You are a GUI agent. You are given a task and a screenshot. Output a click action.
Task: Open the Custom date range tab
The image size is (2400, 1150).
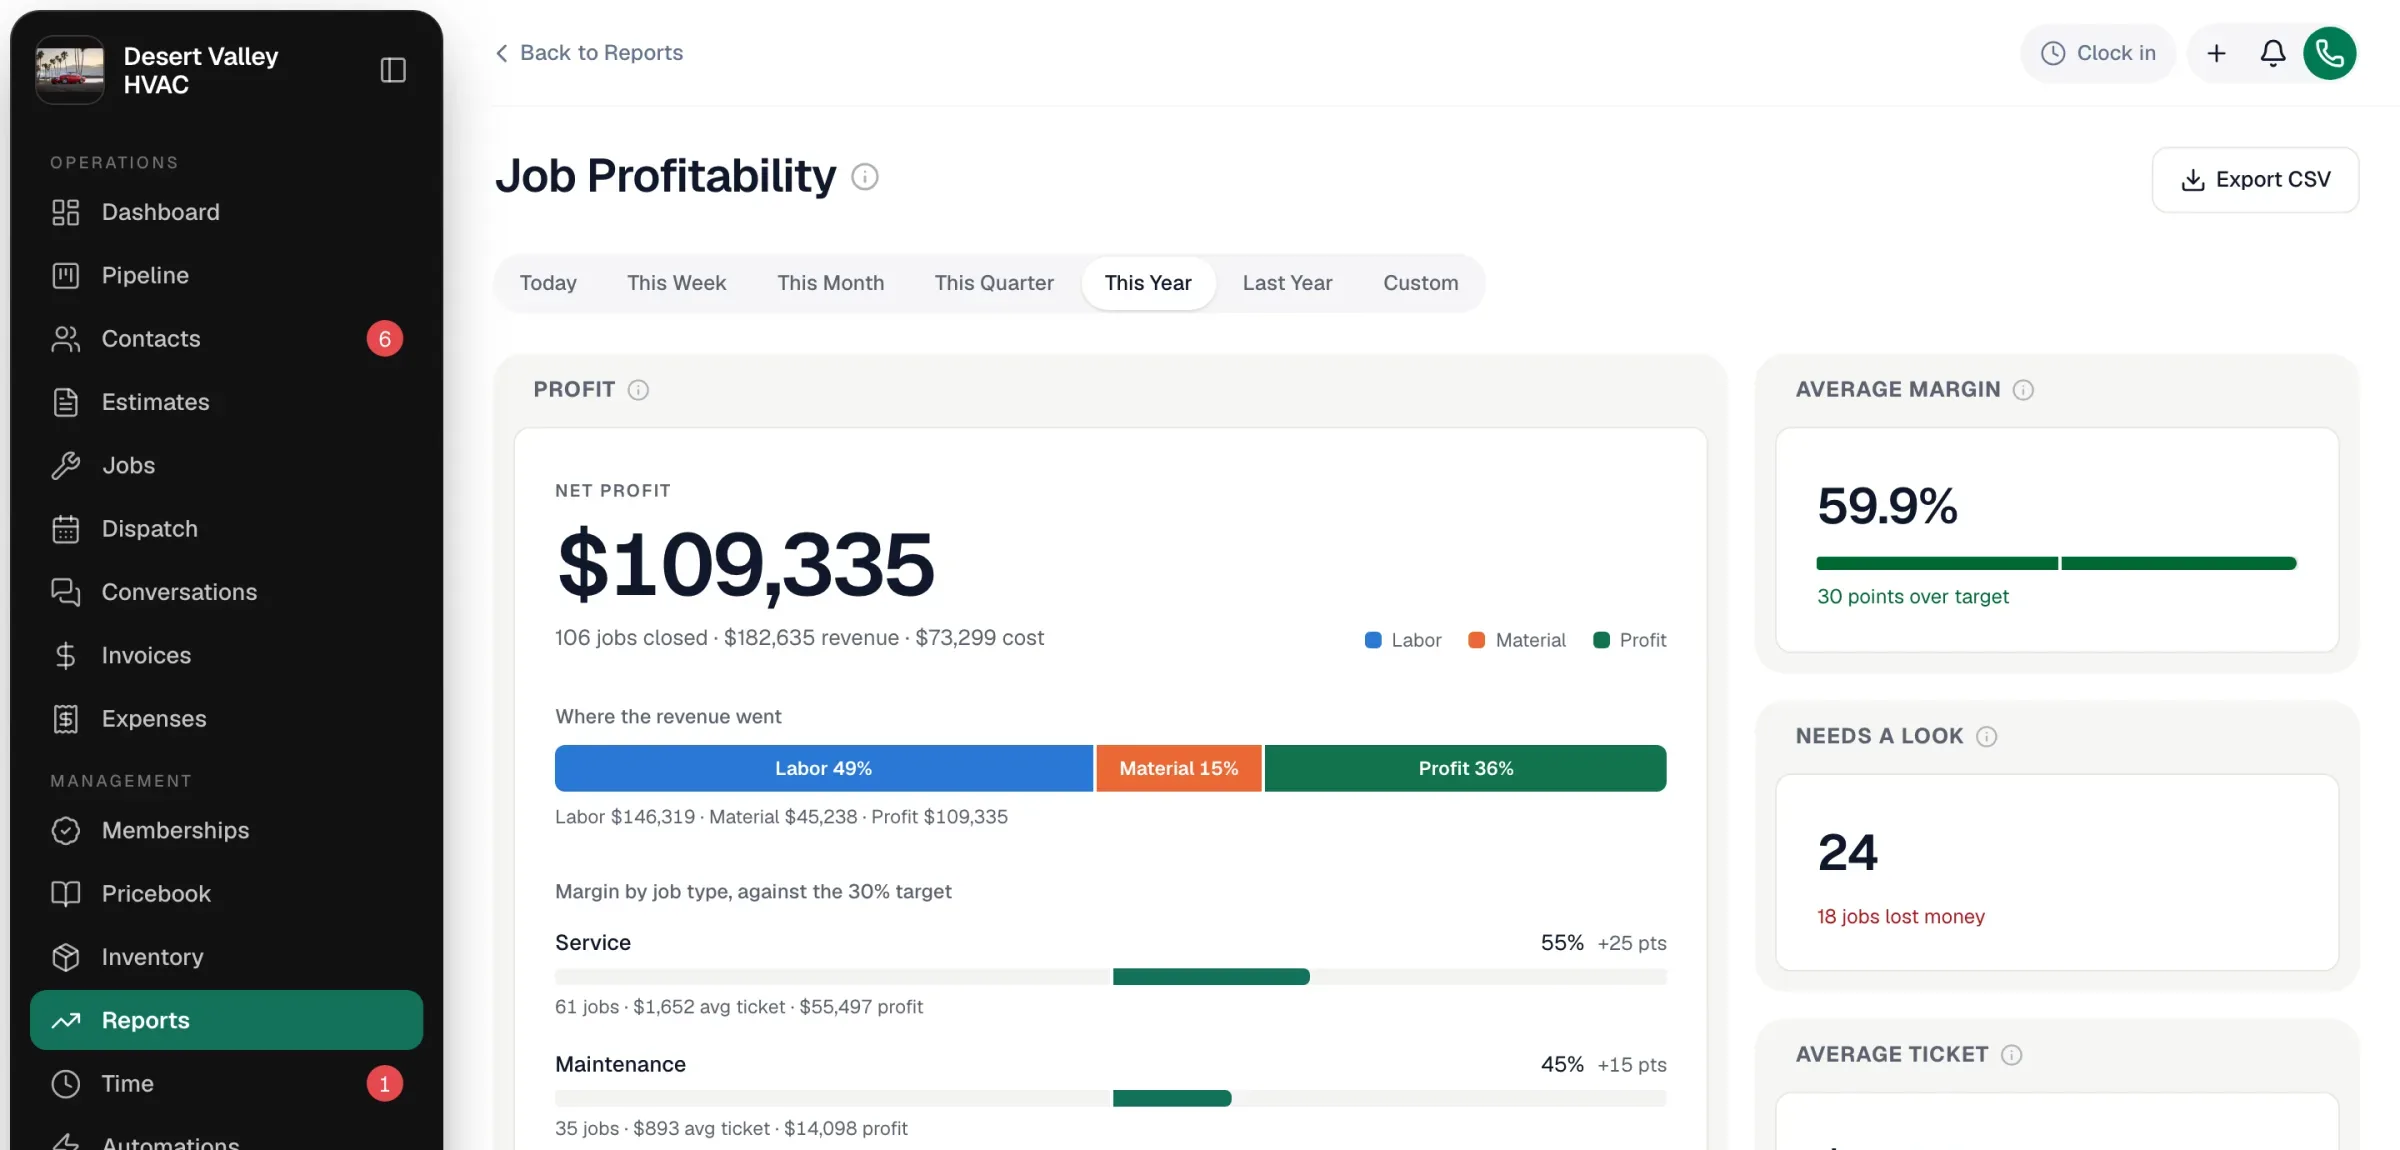(x=1420, y=283)
